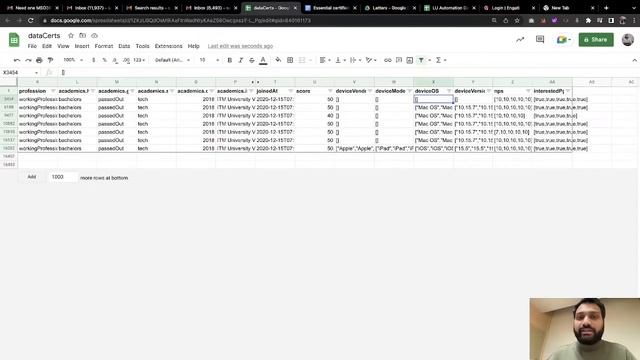This screenshot has height=360, width=640.
Task: Format selection as currency
Action: tap(93, 60)
